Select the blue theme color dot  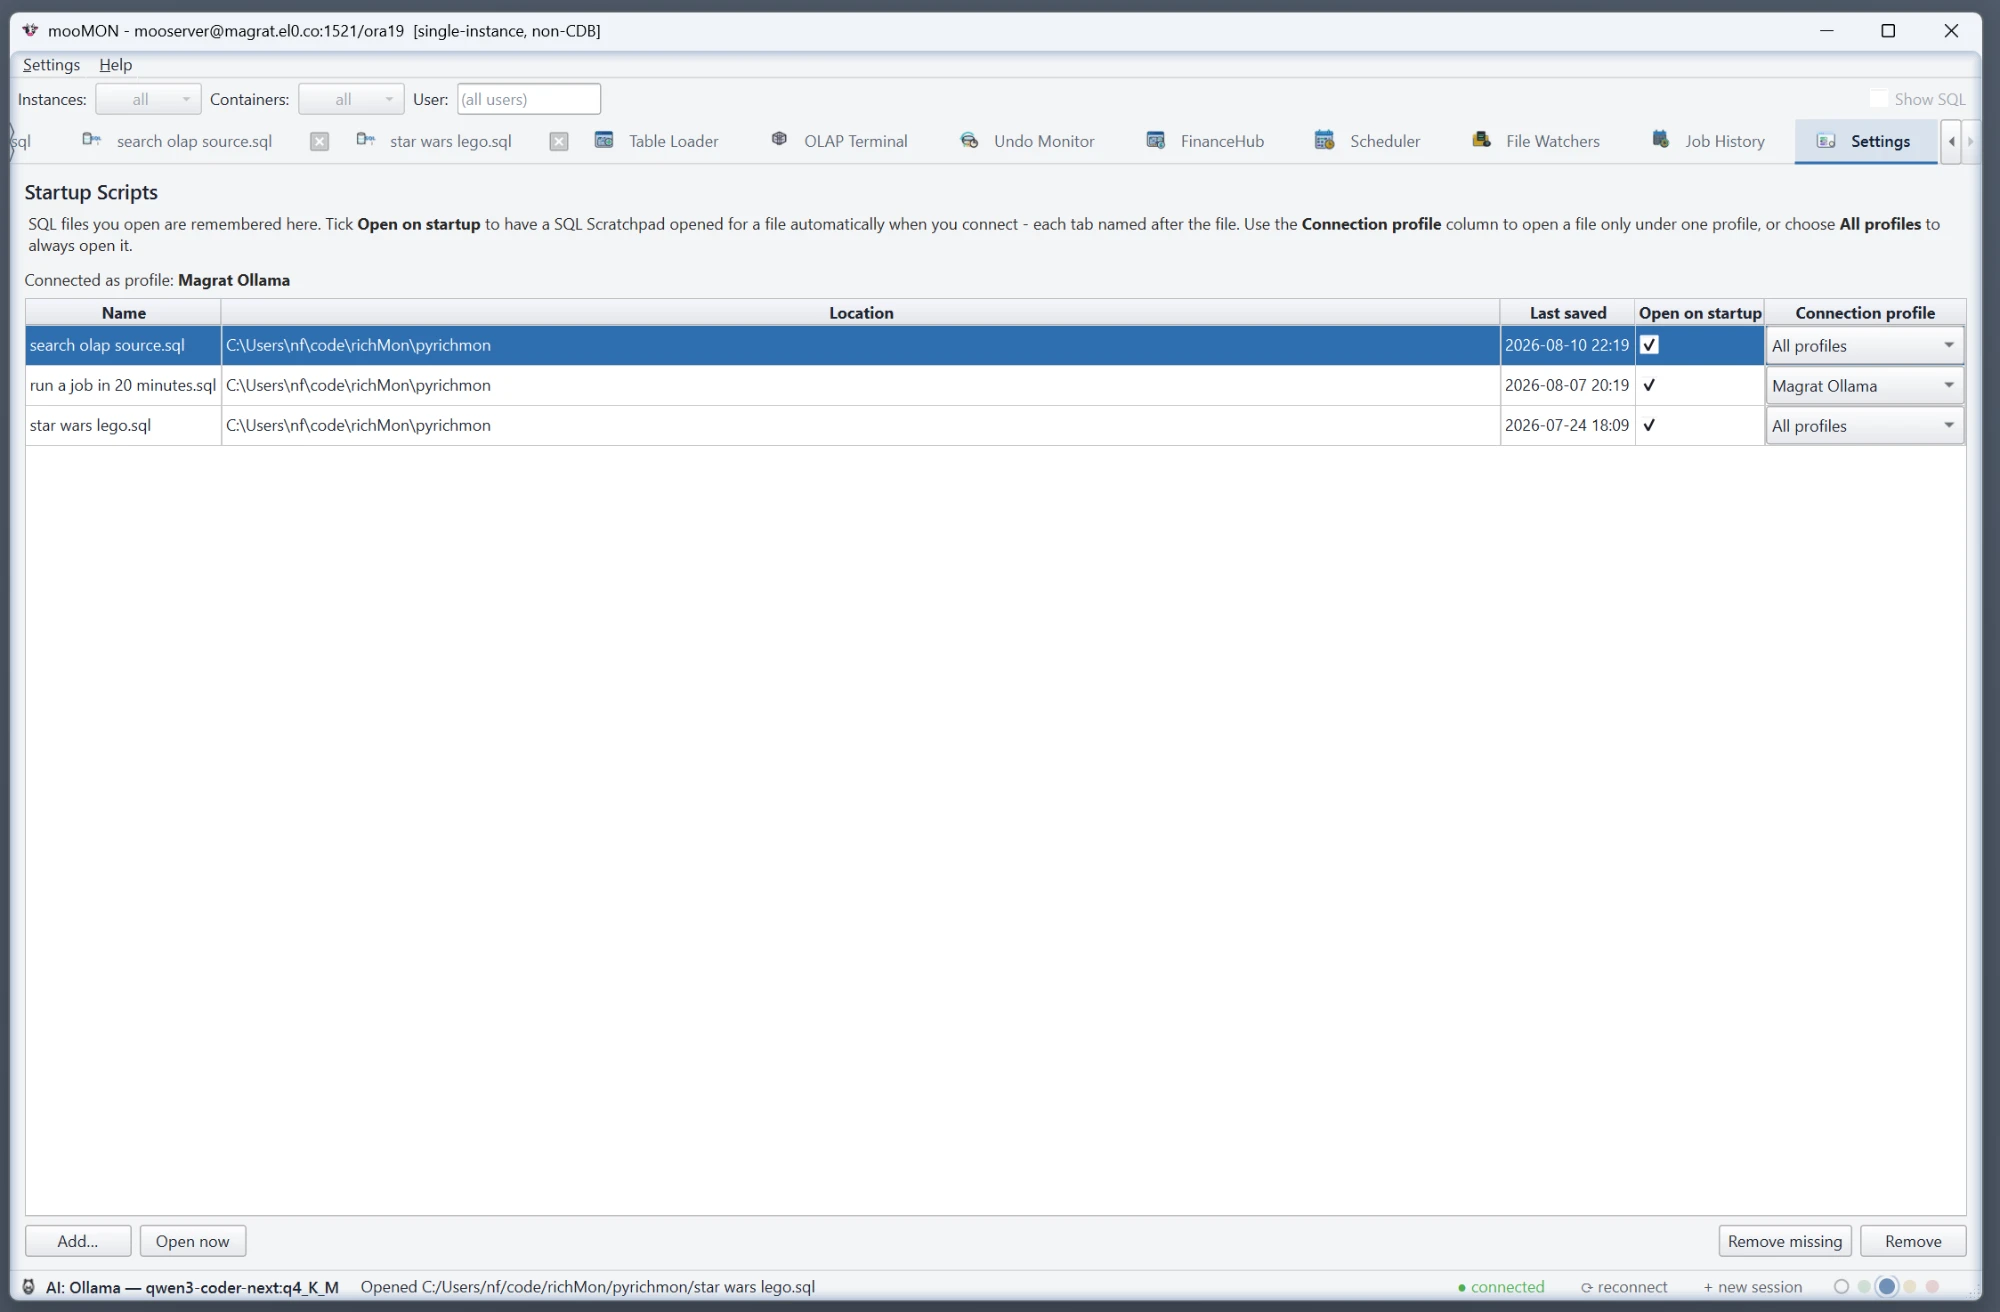pos(1887,1287)
